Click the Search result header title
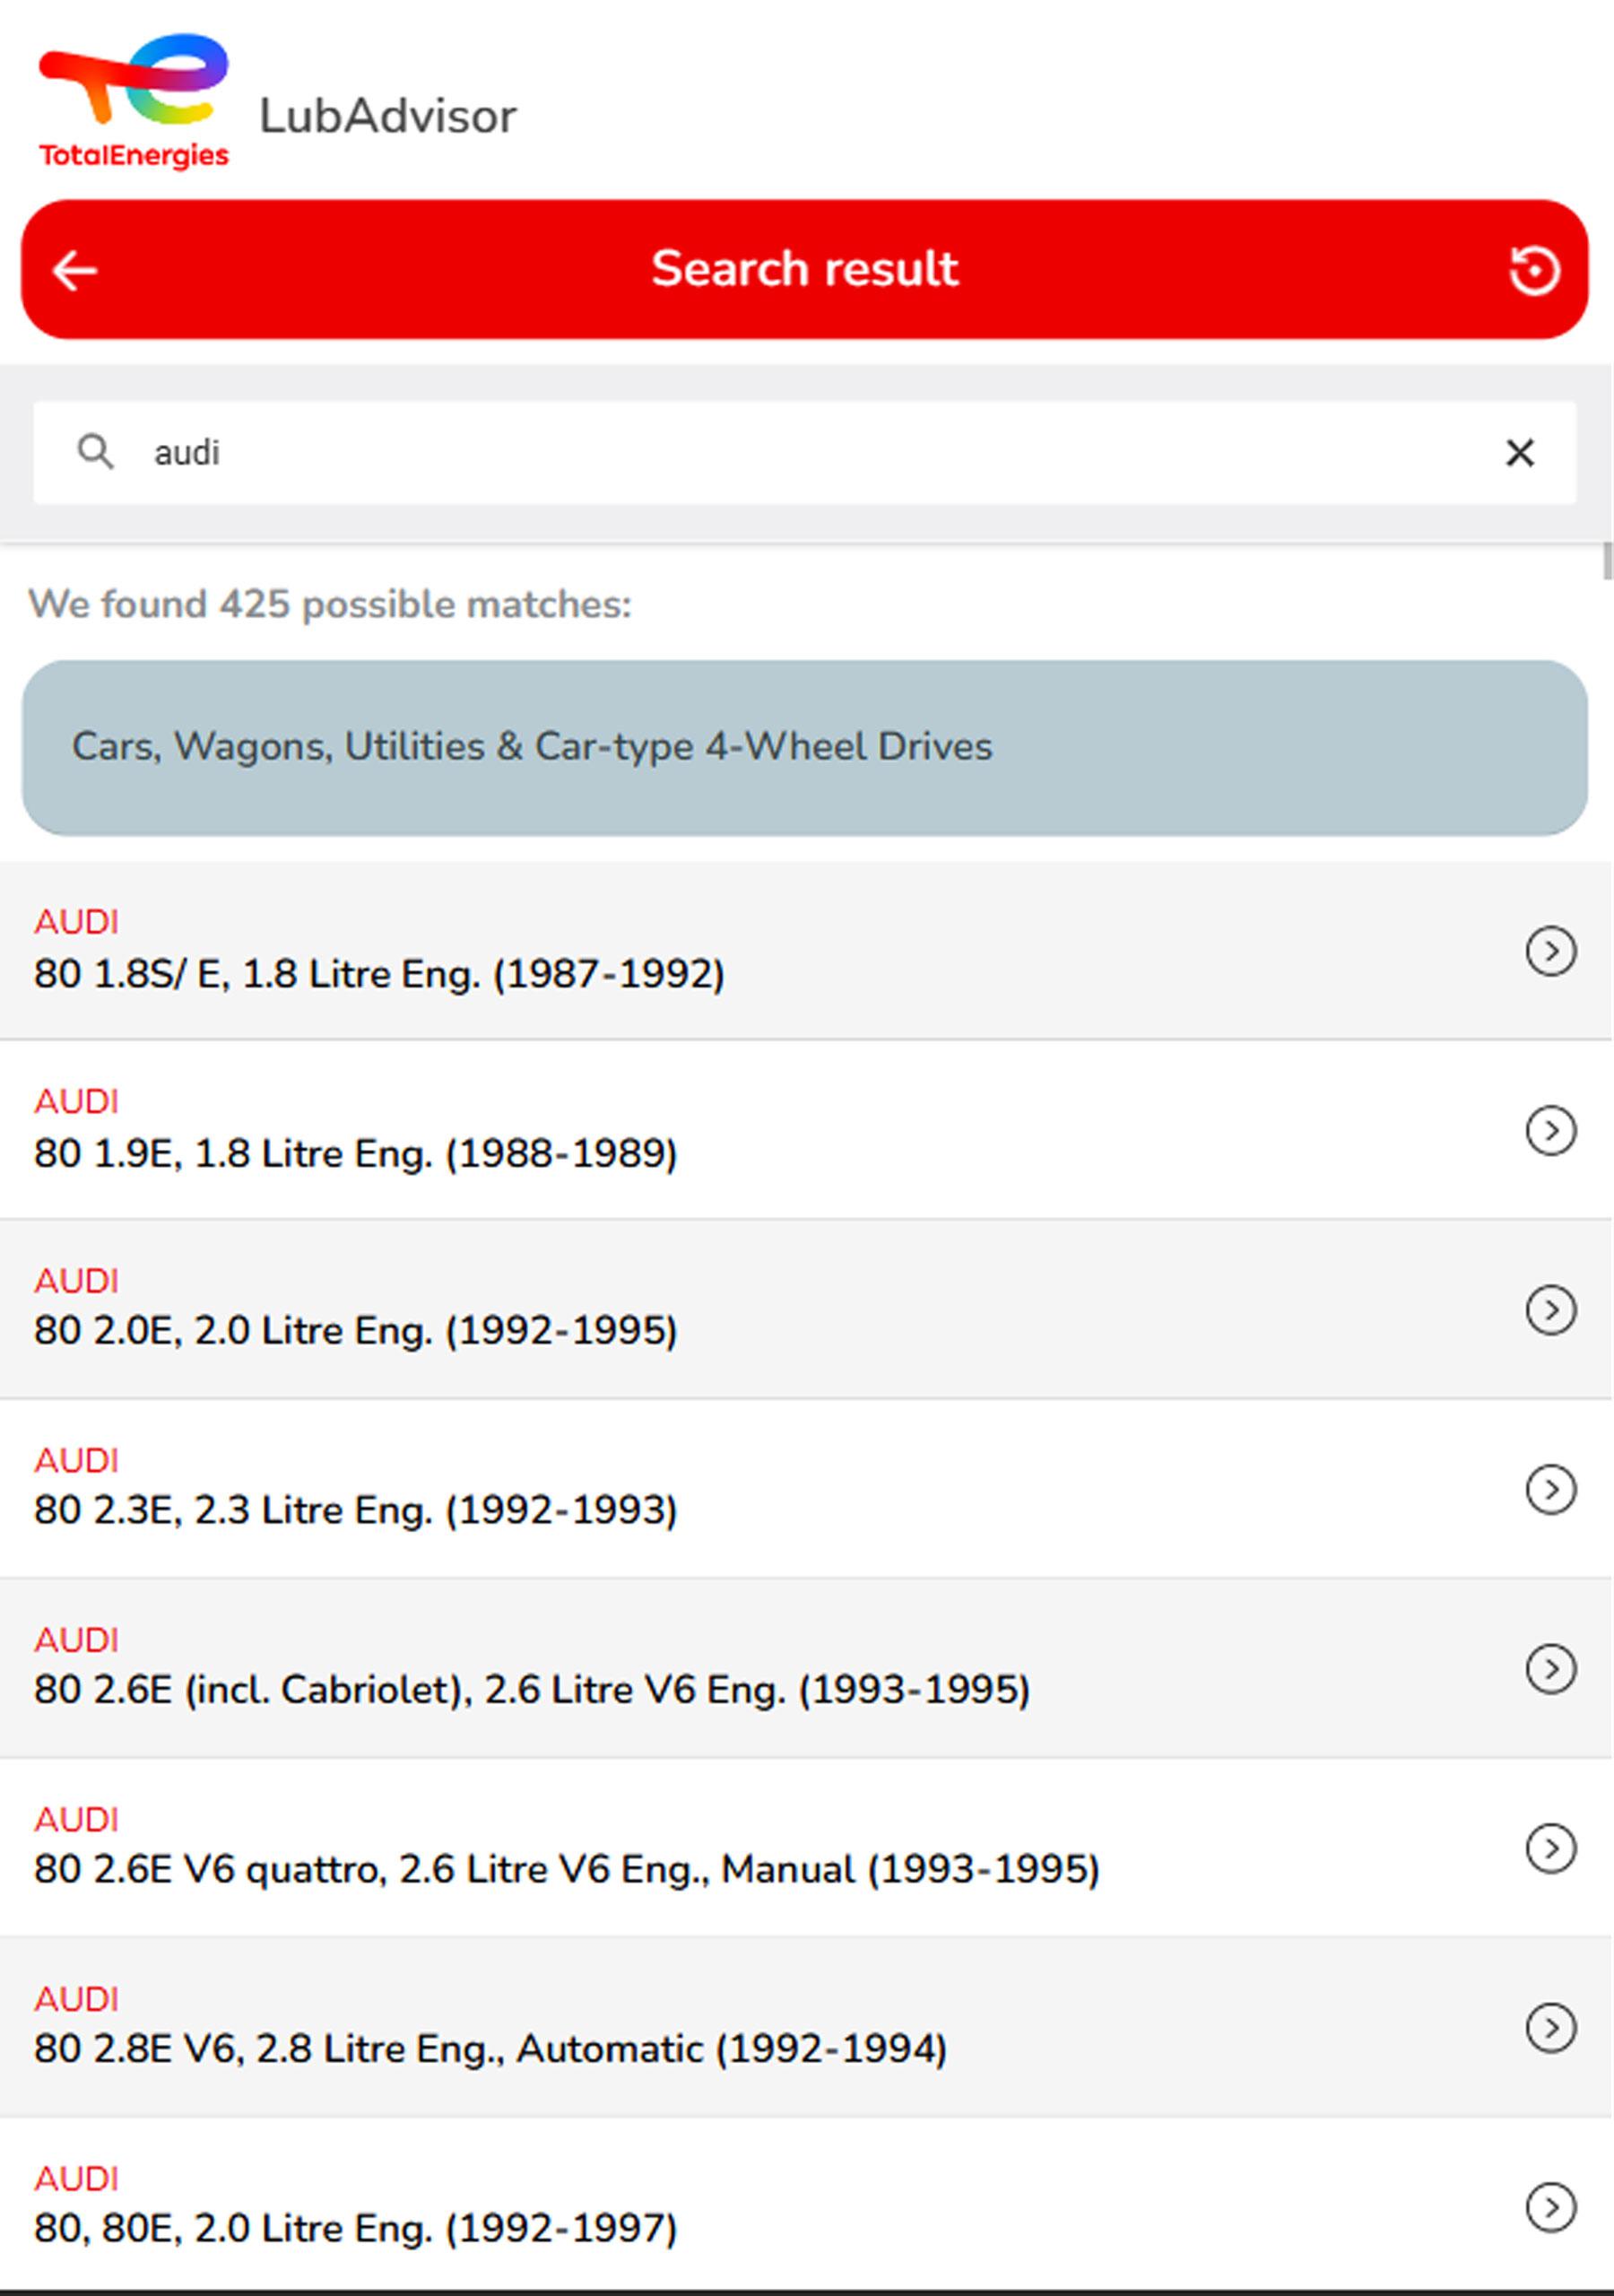Image resolution: width=1614 pixels, height=2296 pixels. 805,269
